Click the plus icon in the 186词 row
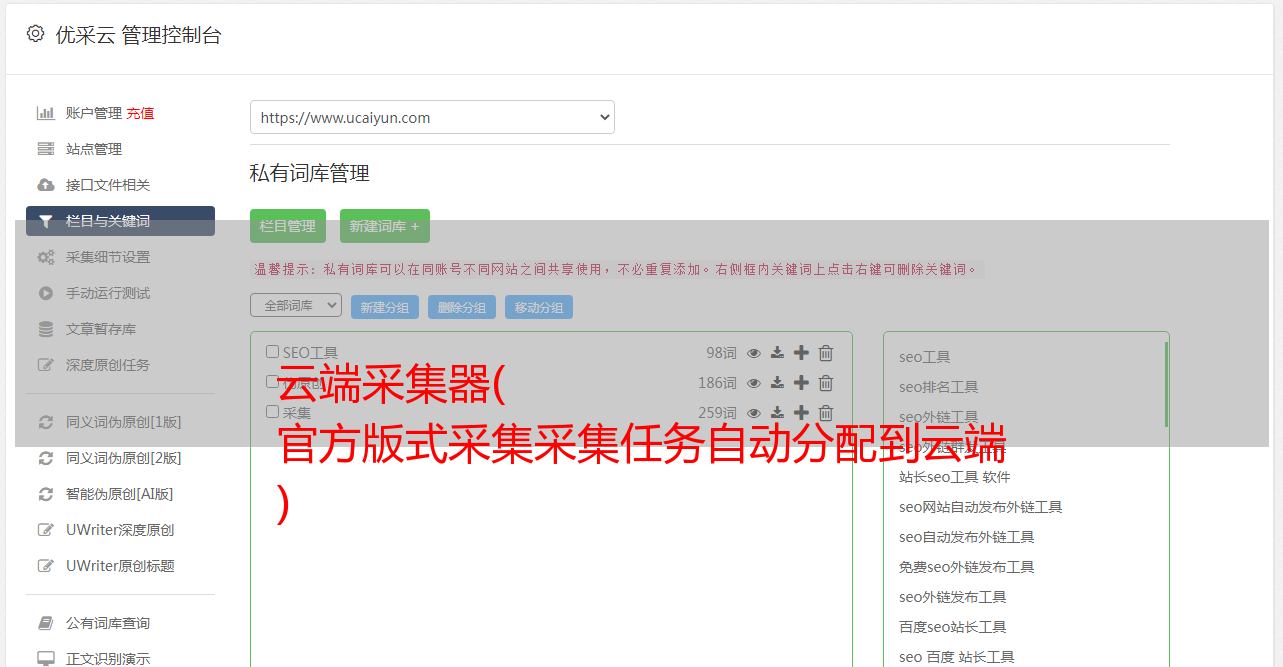The width and height of the screenshot is (1283, 667). [x=801, y=383]
